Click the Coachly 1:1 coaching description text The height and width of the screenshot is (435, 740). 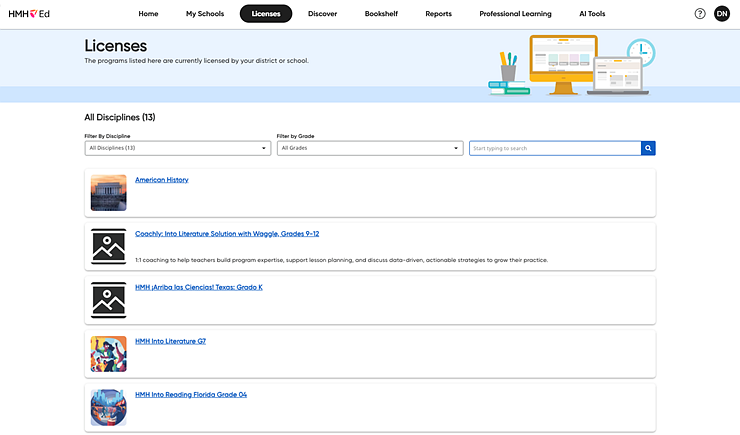[x=341, y=260]
